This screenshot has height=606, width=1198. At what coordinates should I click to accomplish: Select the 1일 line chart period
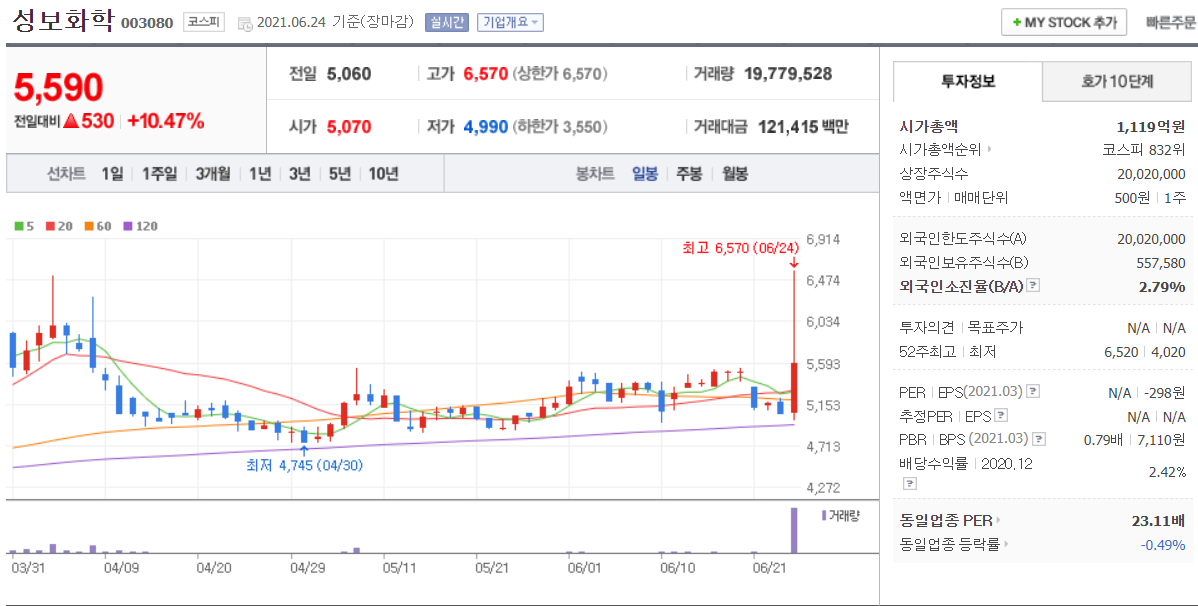click(112, 174)
